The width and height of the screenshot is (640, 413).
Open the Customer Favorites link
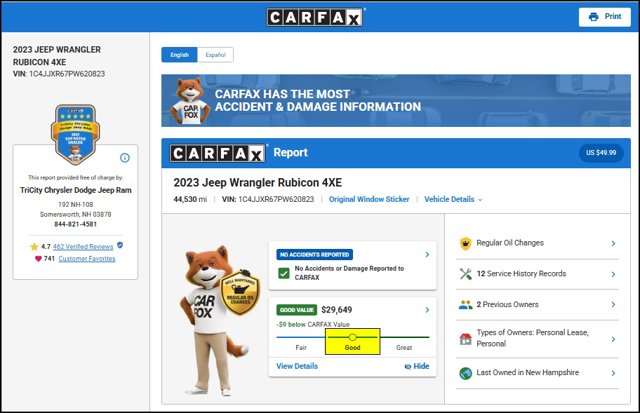(87, 258)
